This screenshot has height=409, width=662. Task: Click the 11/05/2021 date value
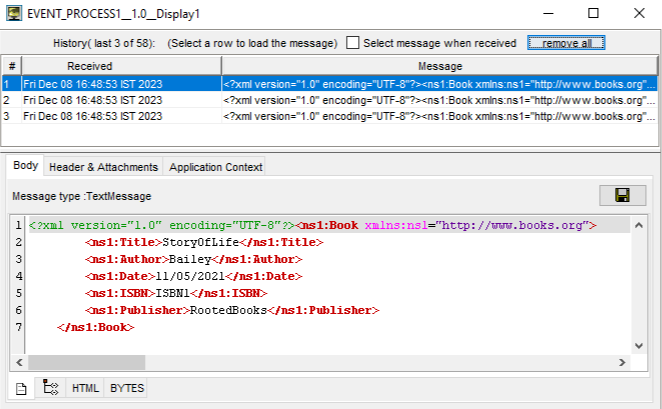[x=190, y=276]
